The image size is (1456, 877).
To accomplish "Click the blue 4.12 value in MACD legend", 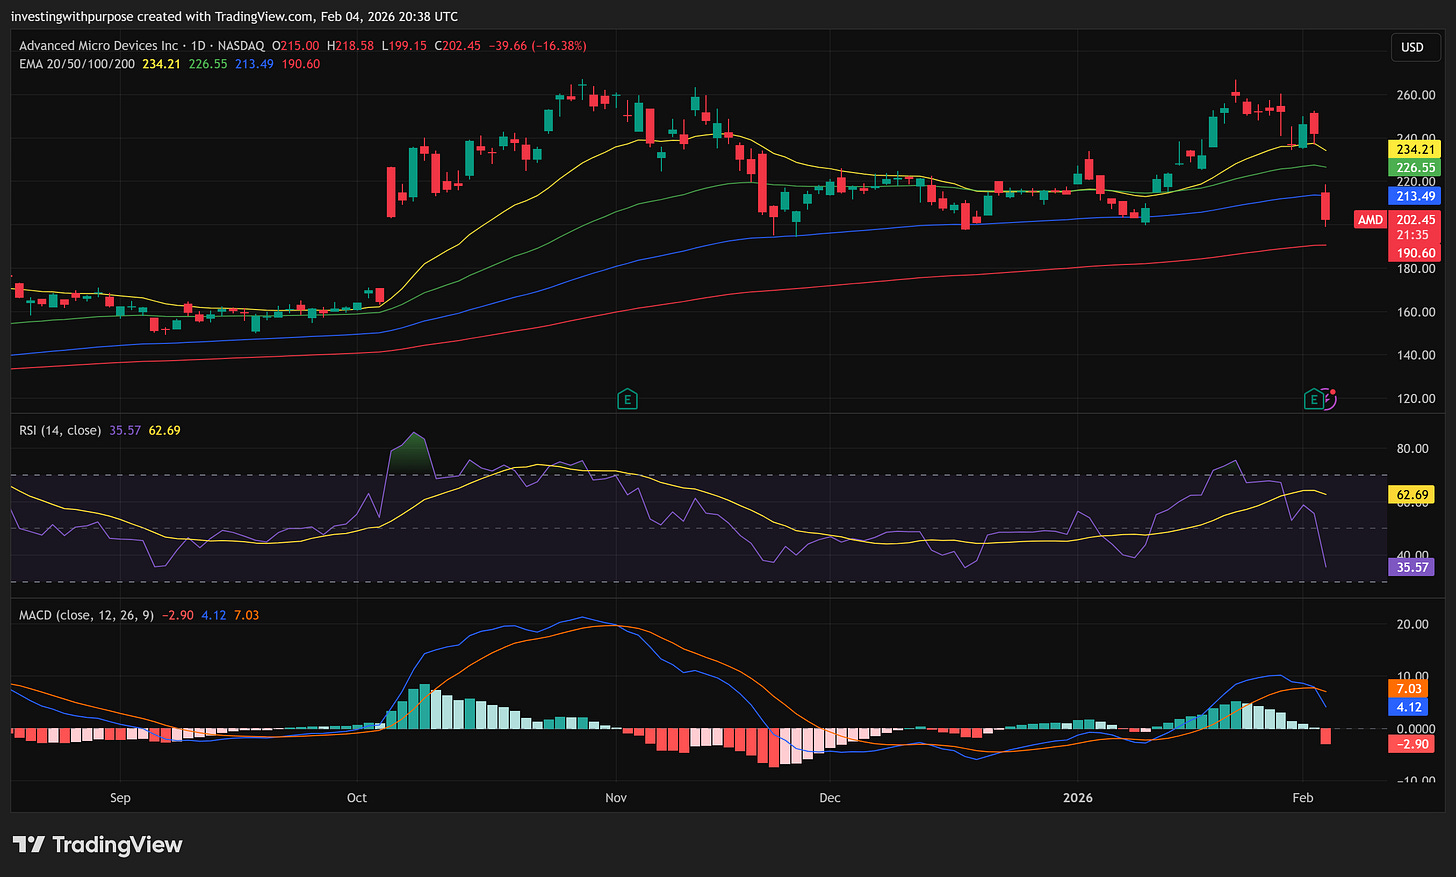I will click(214, 615).
